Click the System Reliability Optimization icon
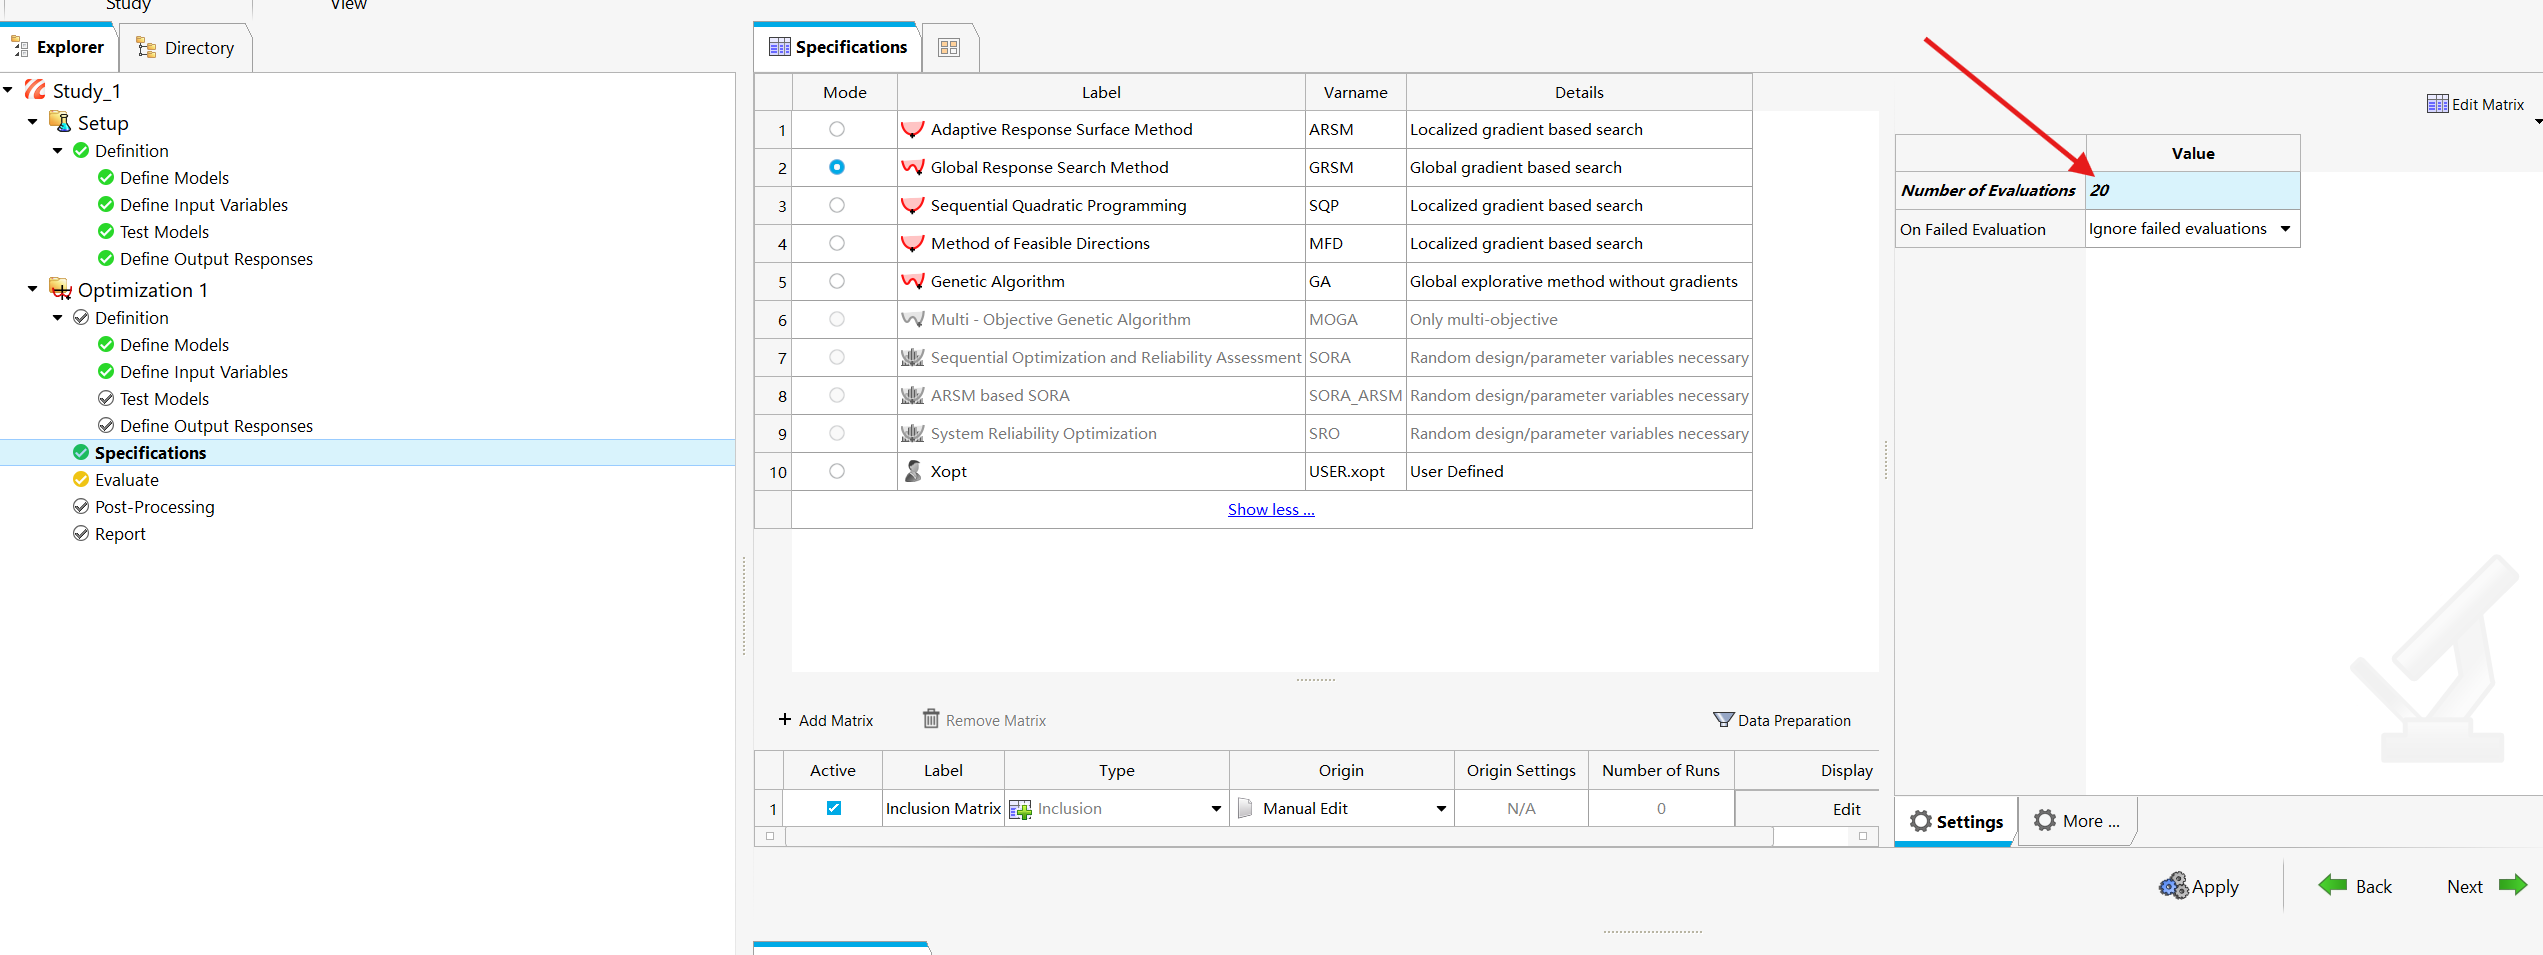 pyautogui.click(x=912, y=433)
